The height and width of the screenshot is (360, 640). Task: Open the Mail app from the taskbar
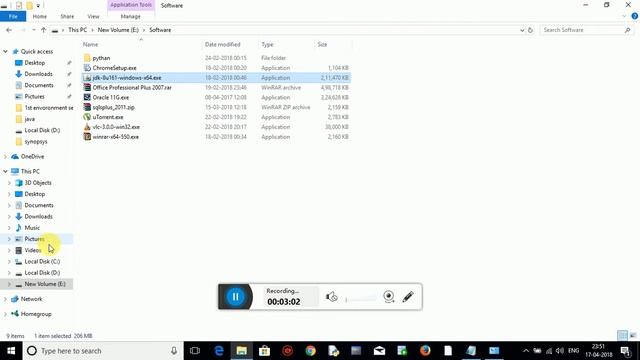379,351
